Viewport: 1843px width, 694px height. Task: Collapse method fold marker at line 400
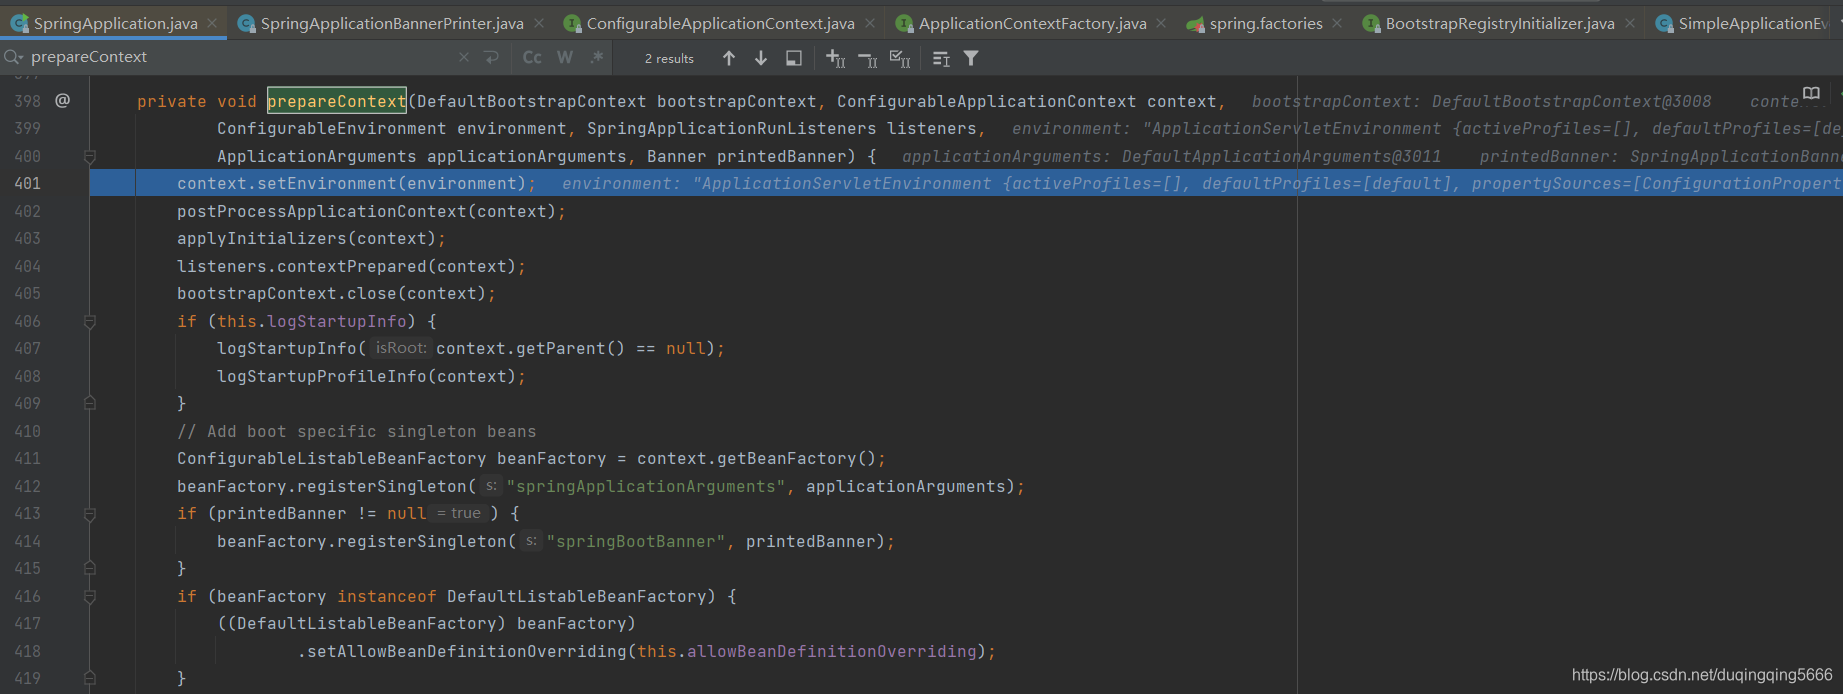click(x=90, y=157)
